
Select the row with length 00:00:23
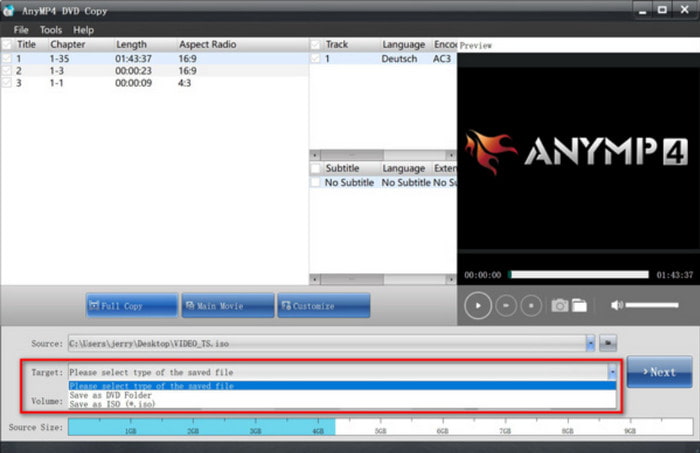[x=154, y=71]
